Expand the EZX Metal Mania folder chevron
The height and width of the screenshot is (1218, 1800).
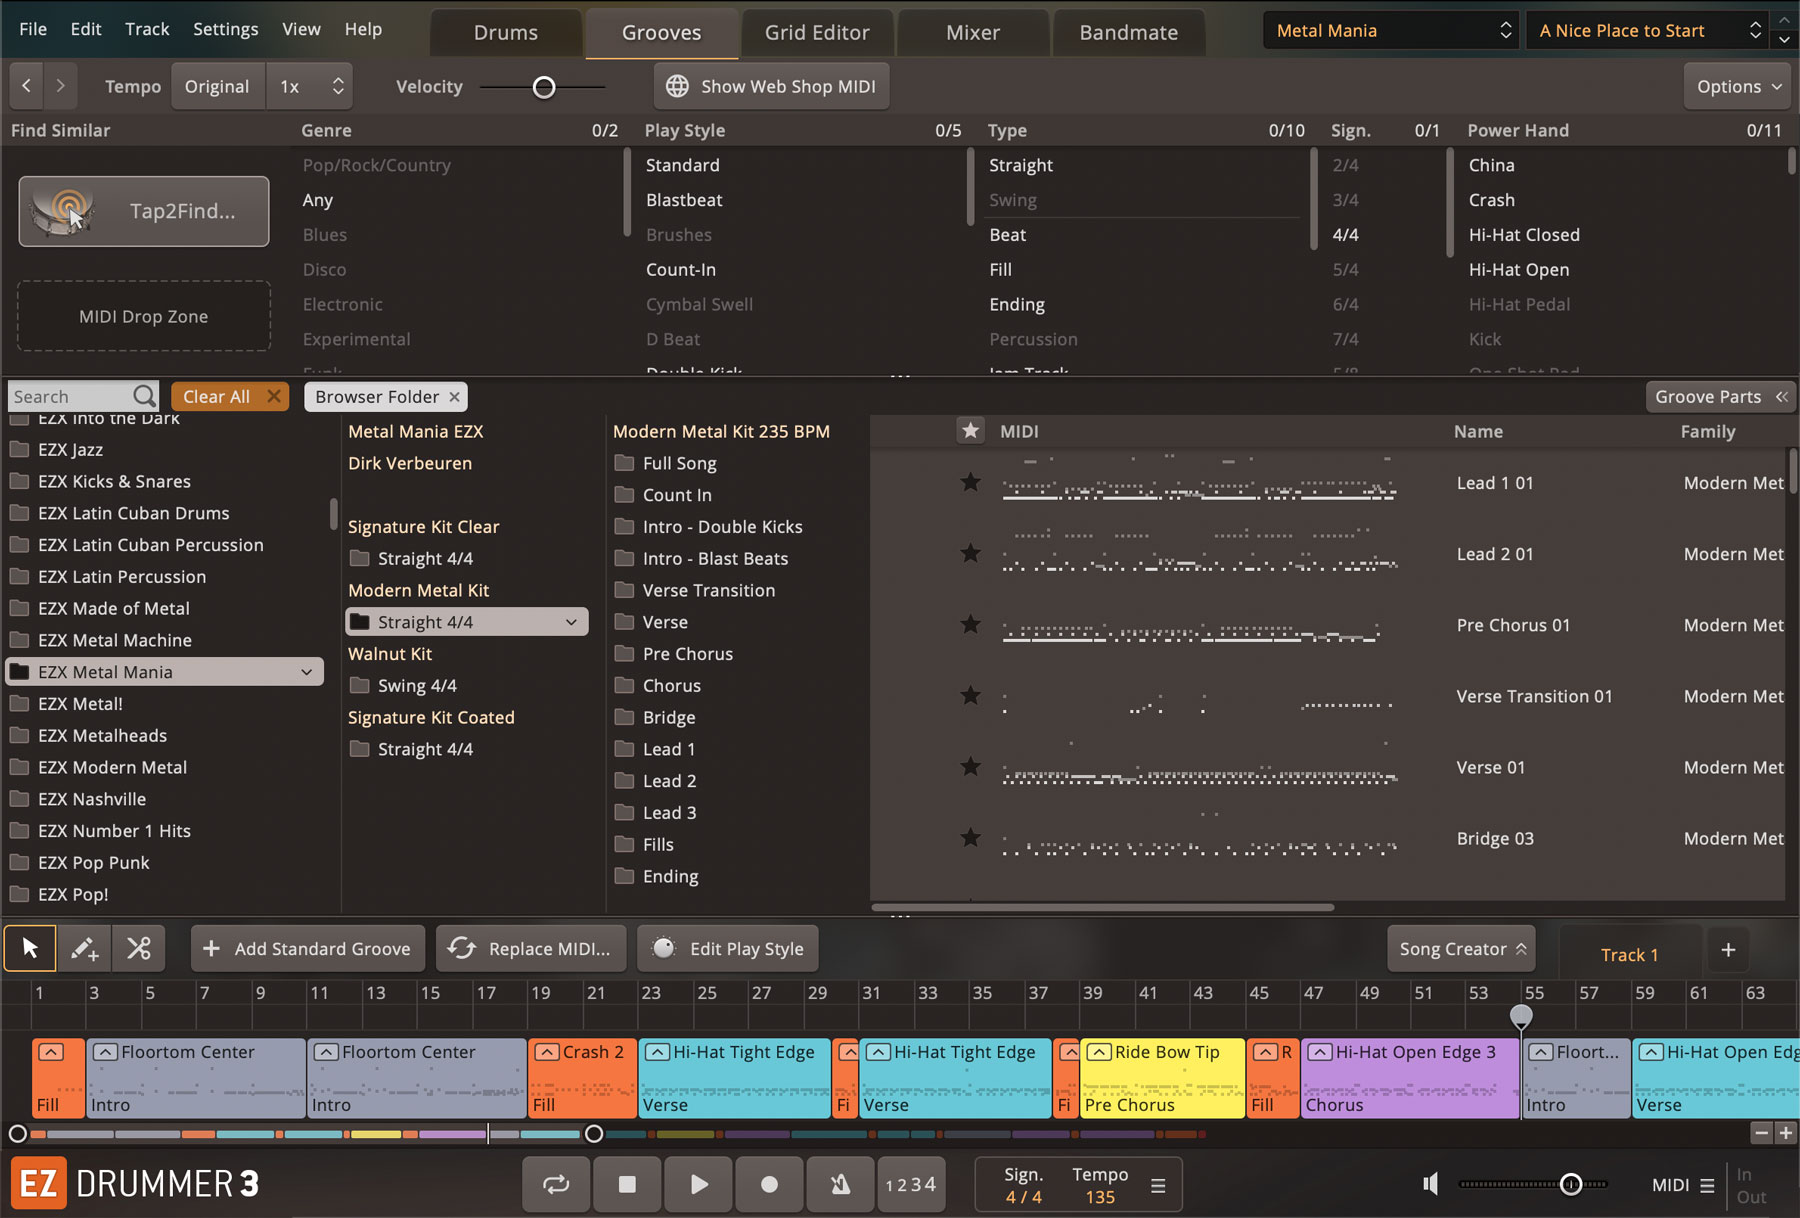(307, 672)
